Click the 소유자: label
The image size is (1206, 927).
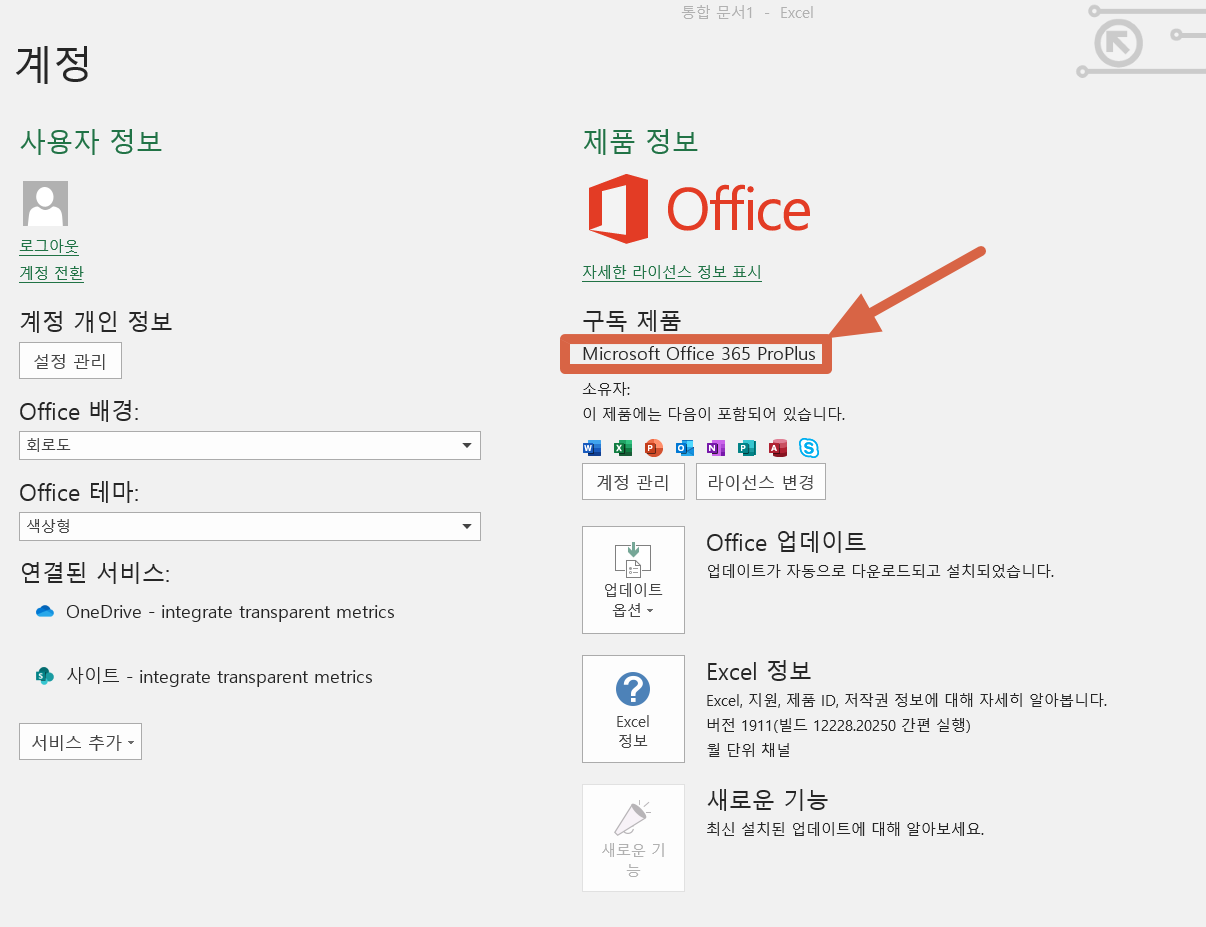606,390
